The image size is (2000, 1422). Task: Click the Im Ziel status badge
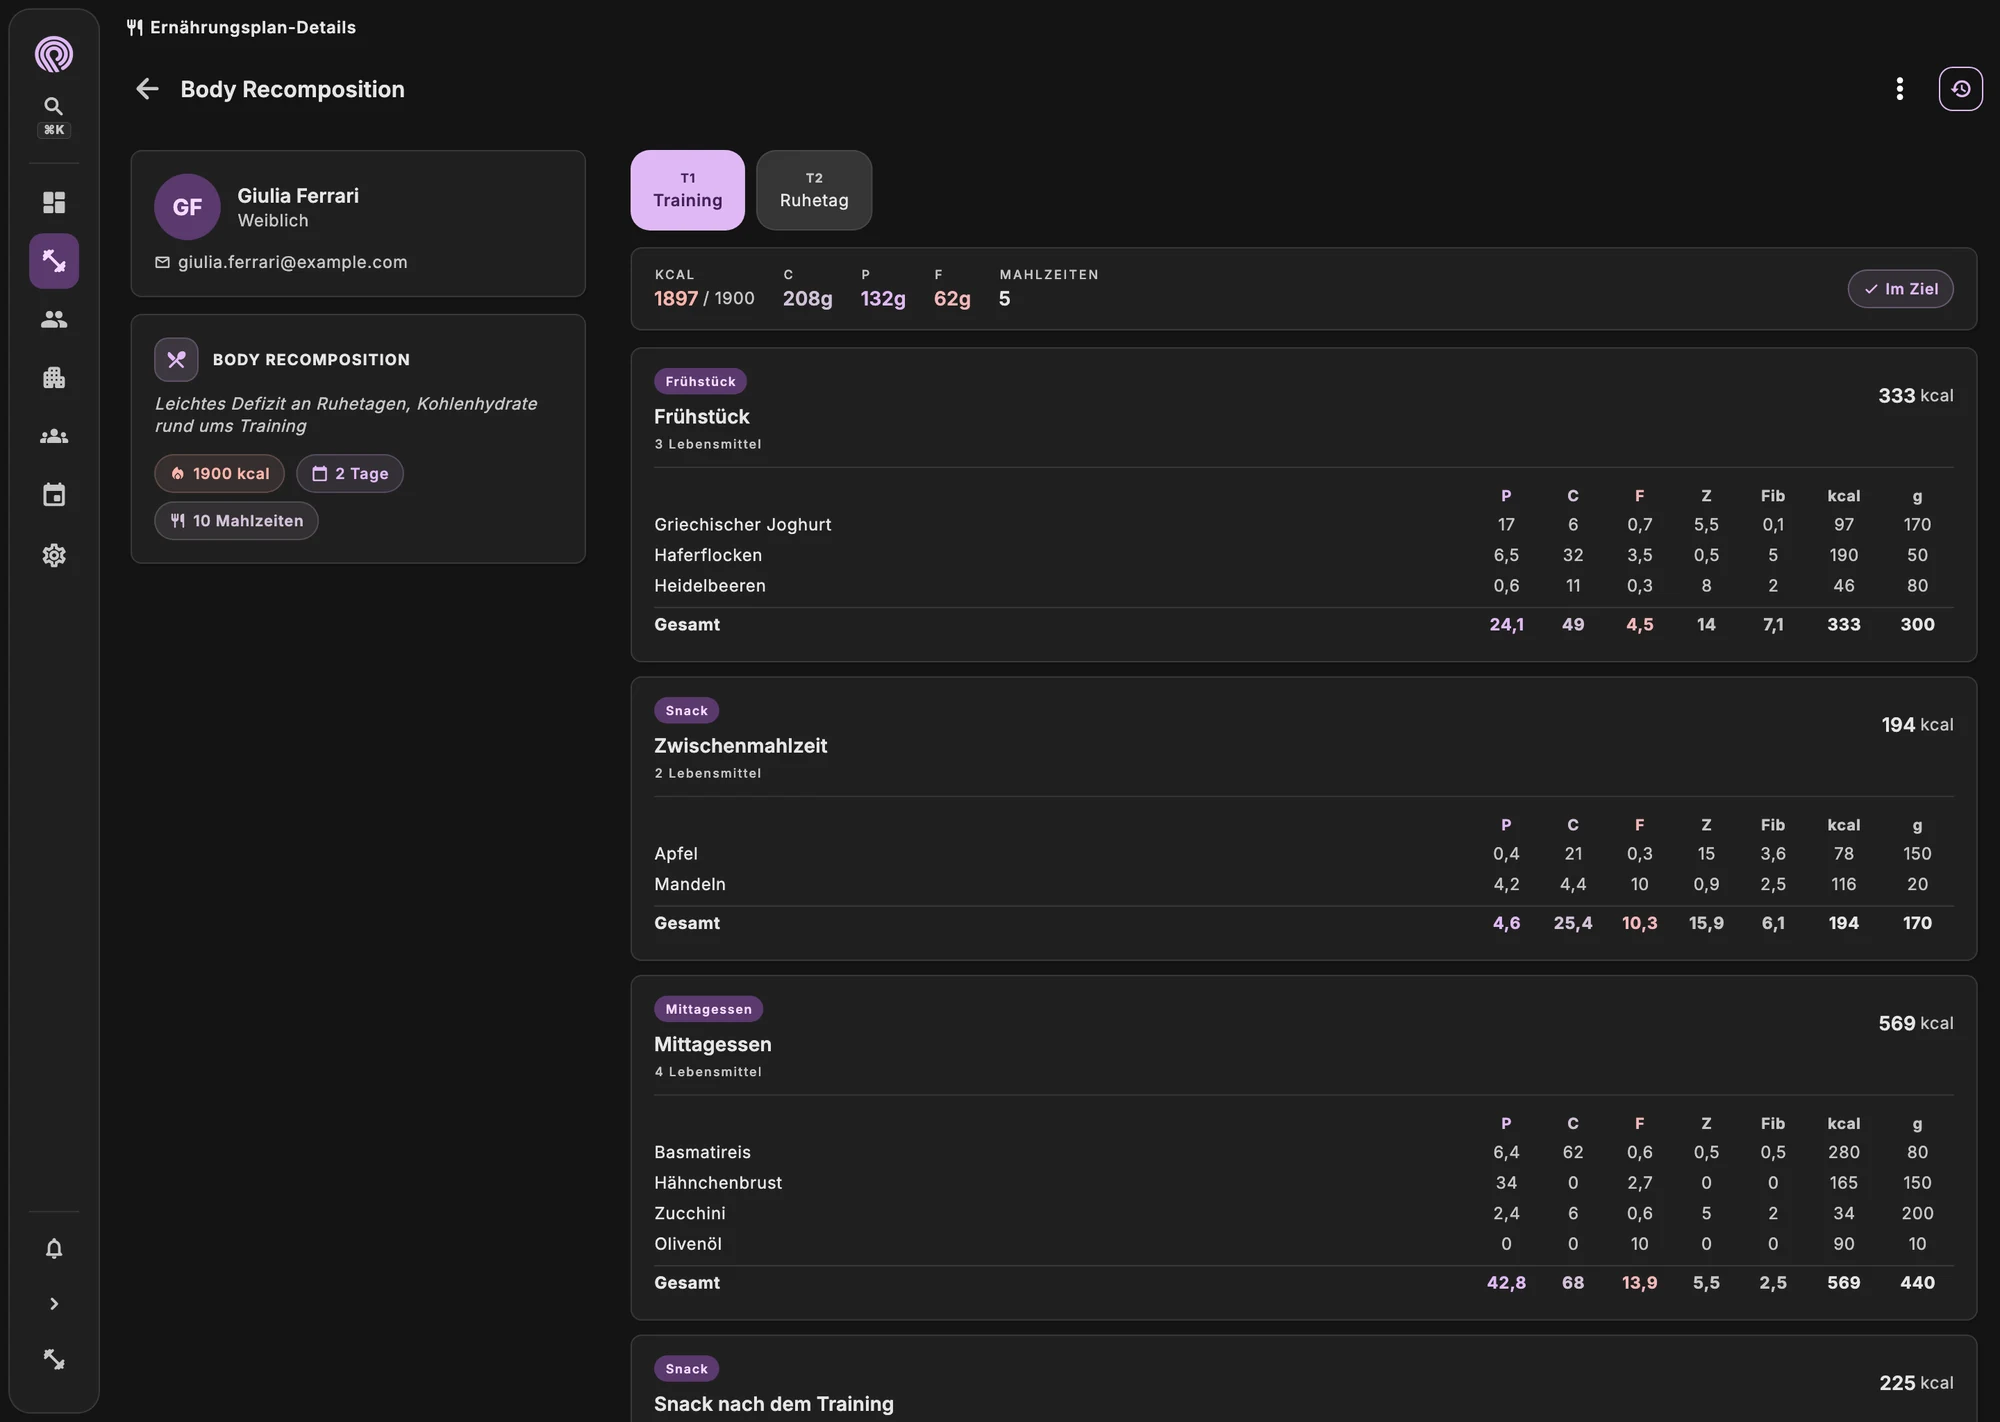click(1900, 289)
